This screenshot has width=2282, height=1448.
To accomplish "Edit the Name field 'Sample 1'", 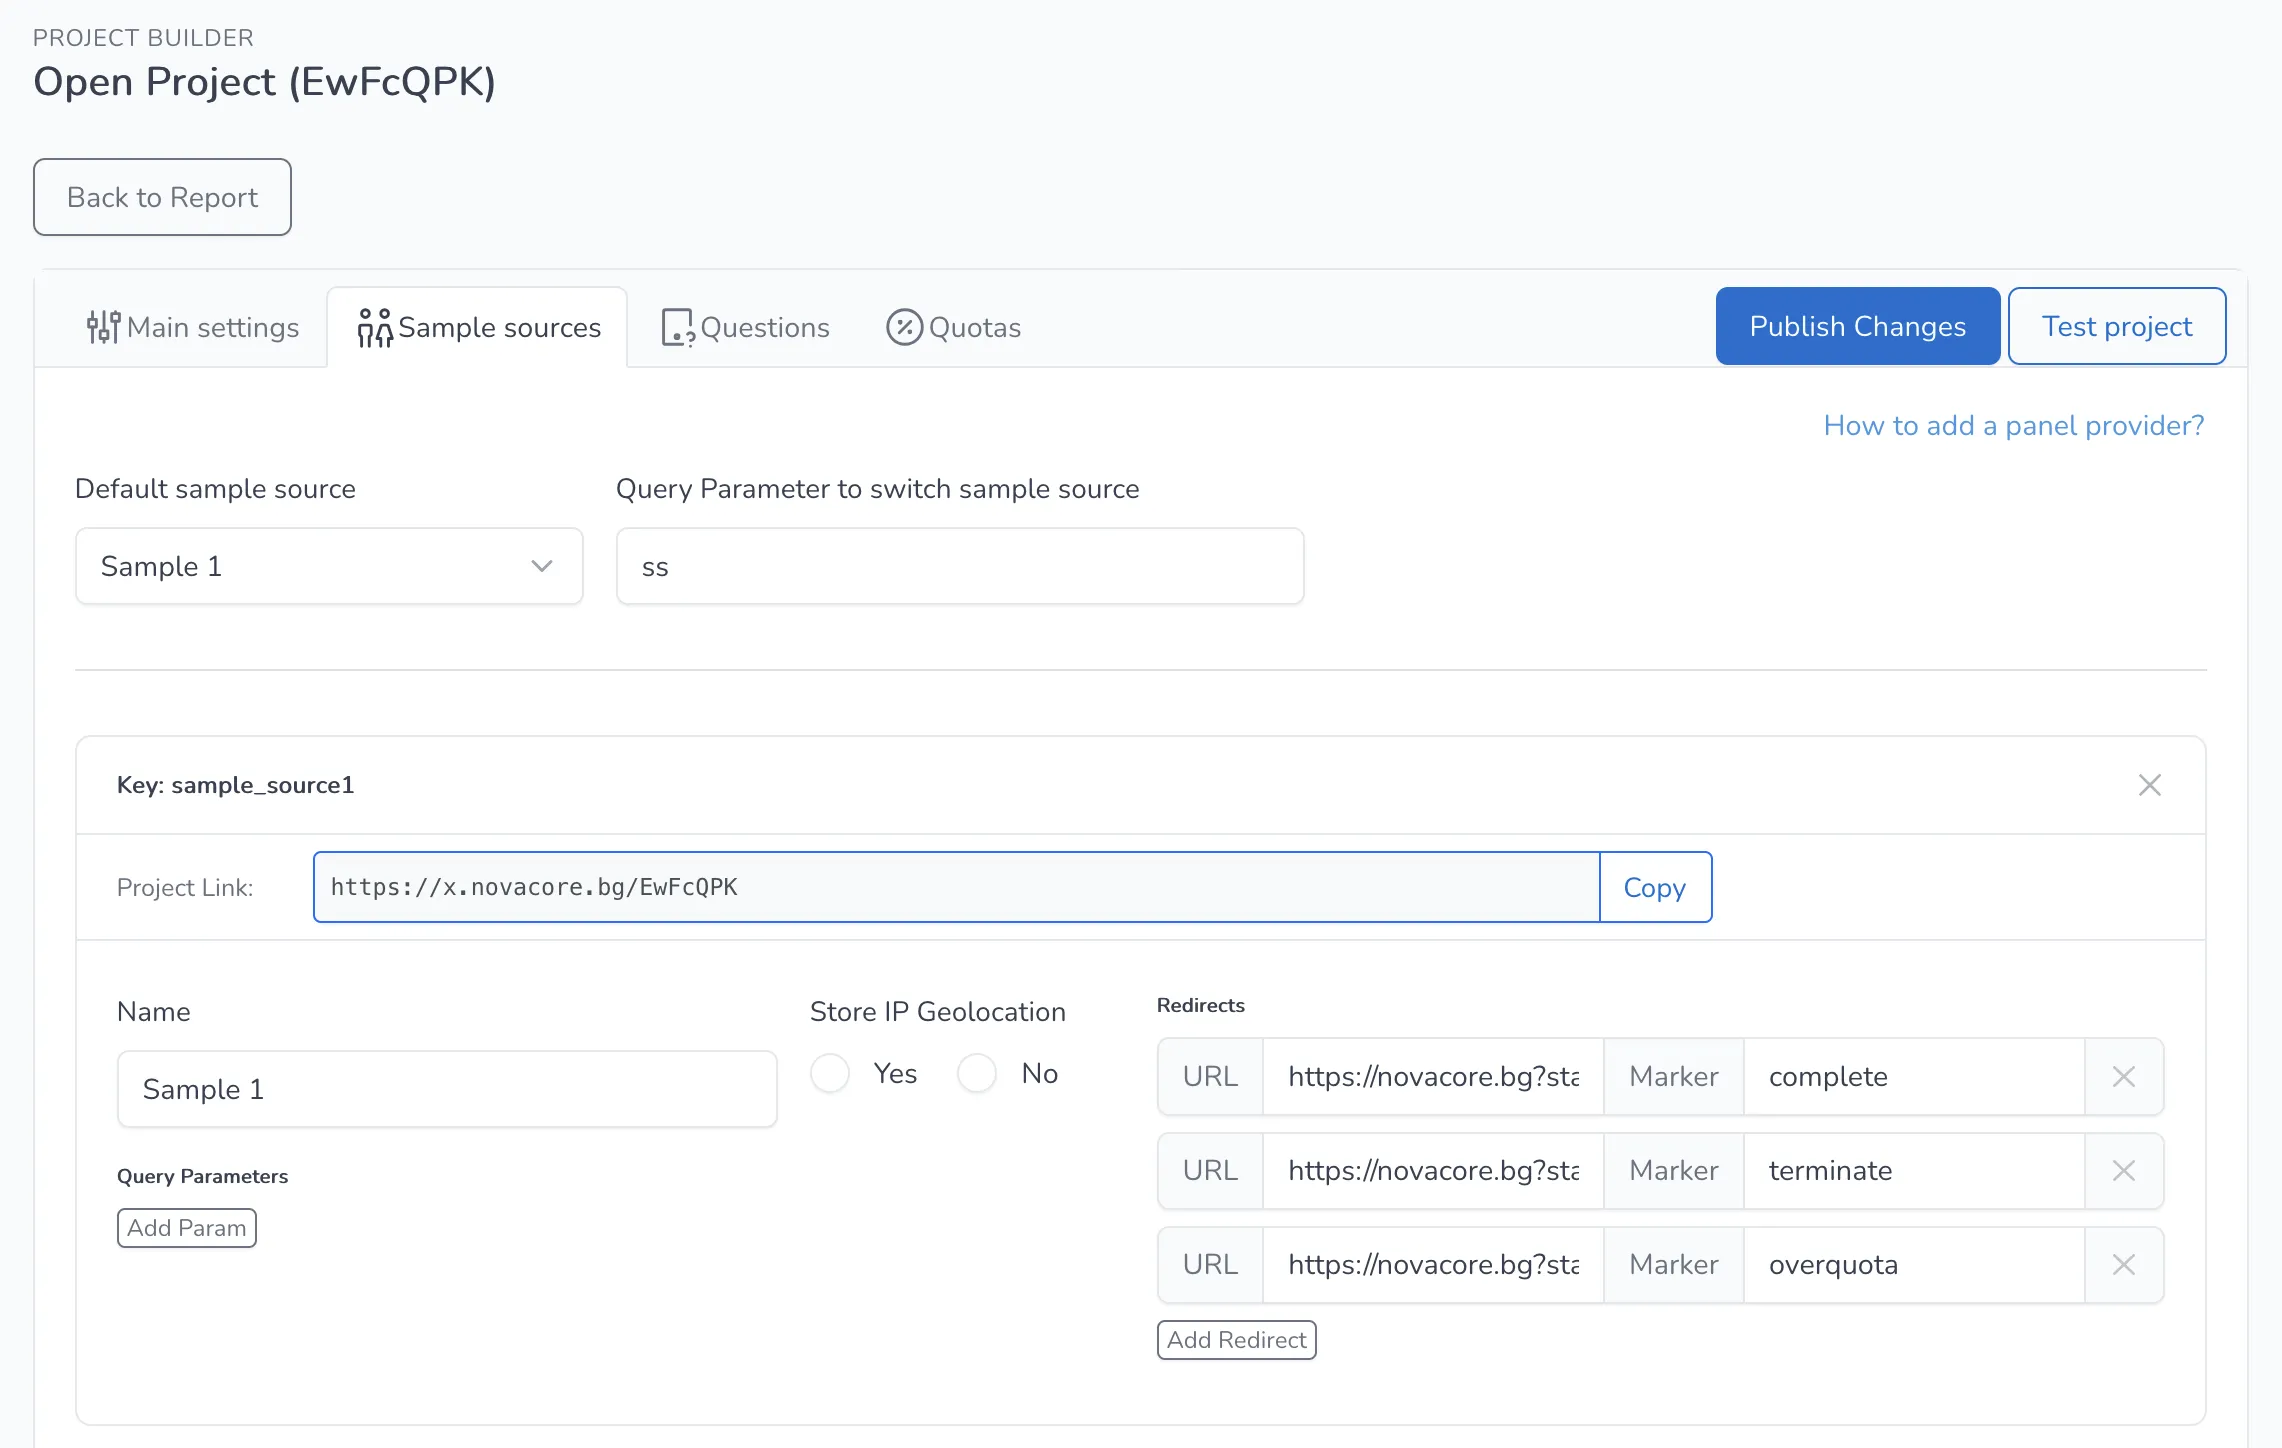I will tap(447, 1089).
